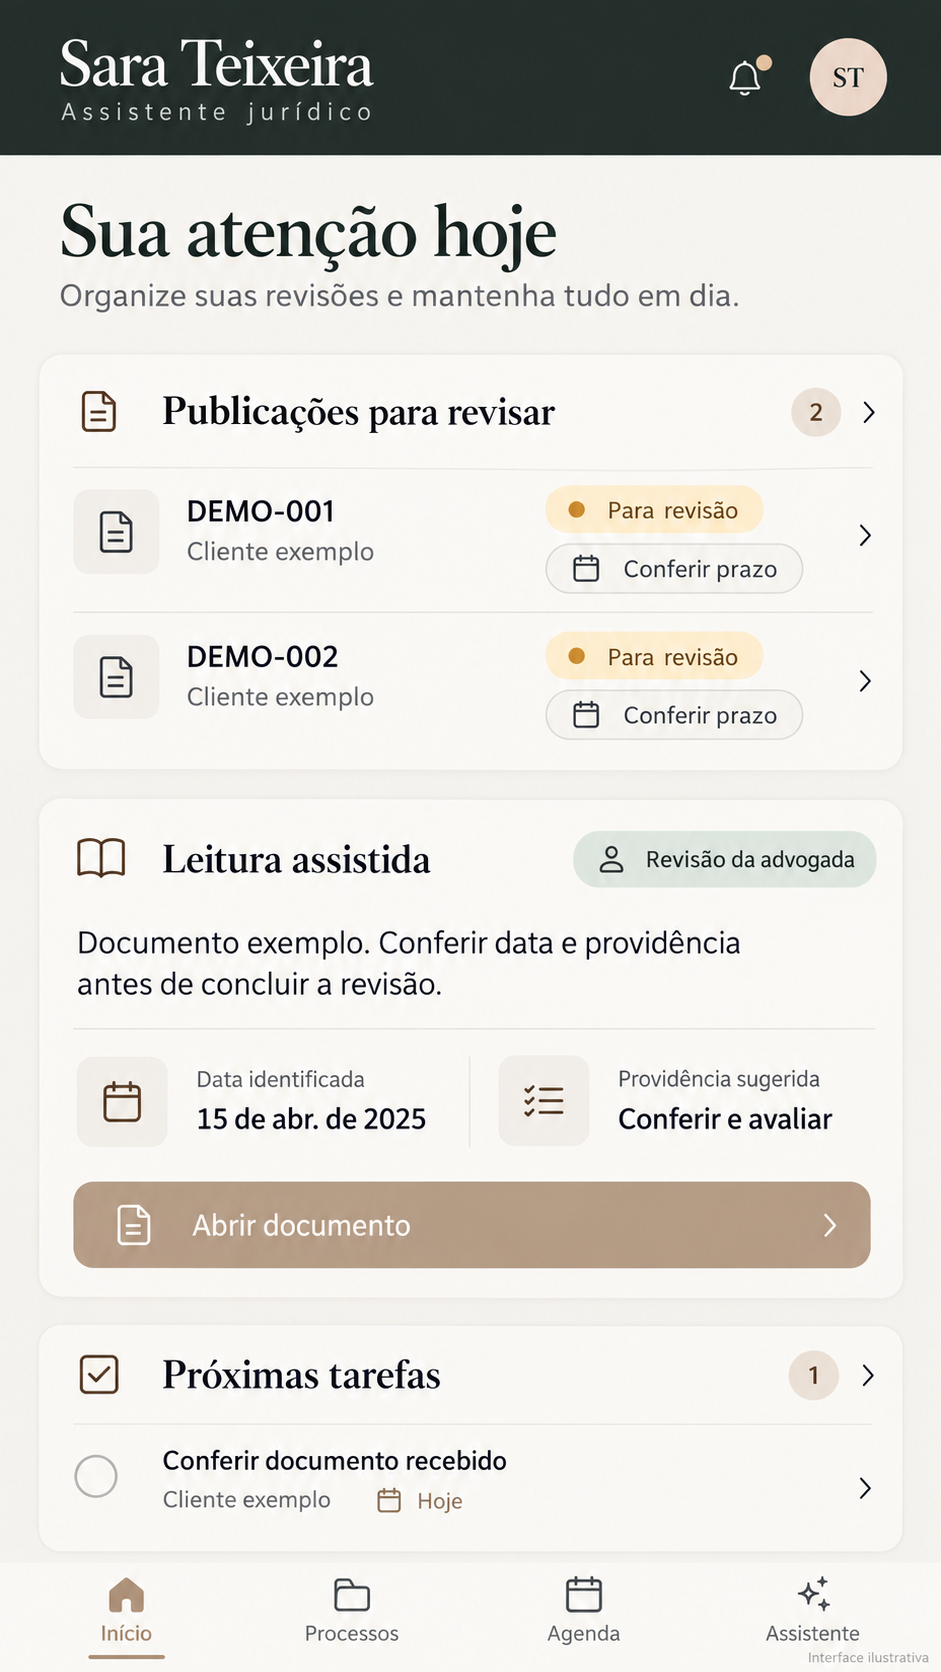The image size is (941, 1672).
Task: Click Documento exemplo description text
Action: coord(409,963)
